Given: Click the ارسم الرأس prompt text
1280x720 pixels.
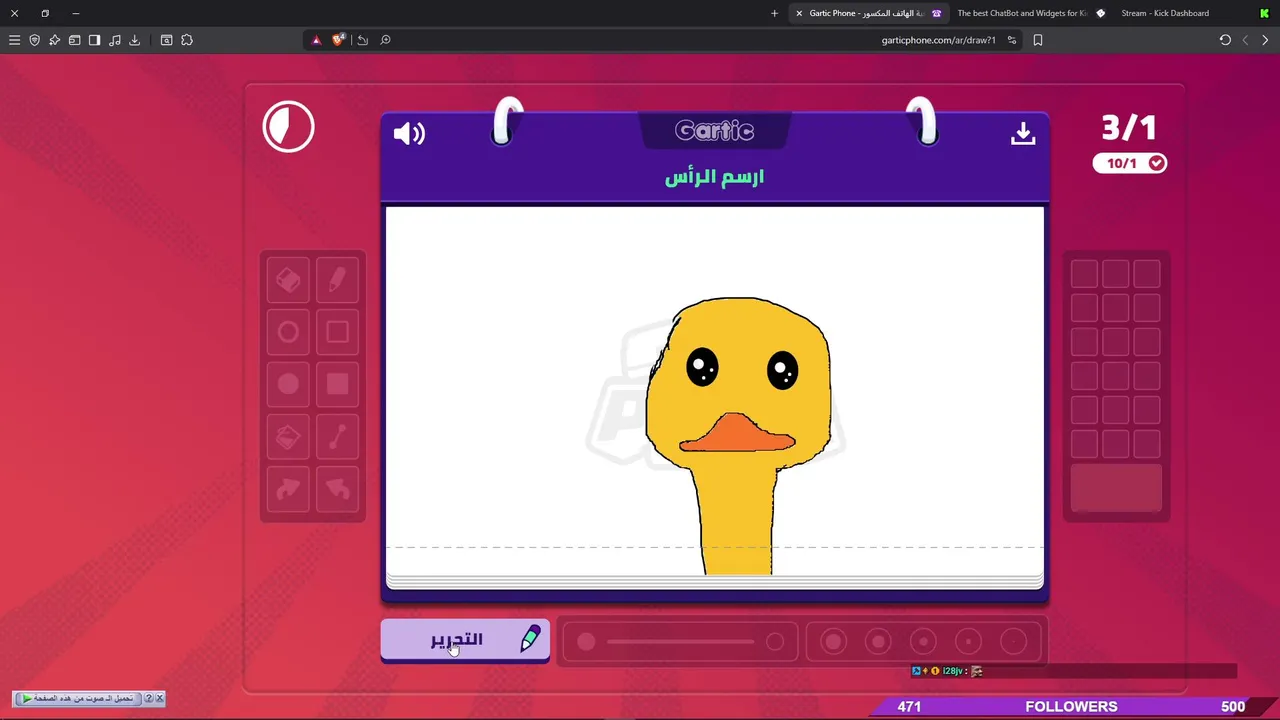Looking at the screenshot, I should (714, 177).
